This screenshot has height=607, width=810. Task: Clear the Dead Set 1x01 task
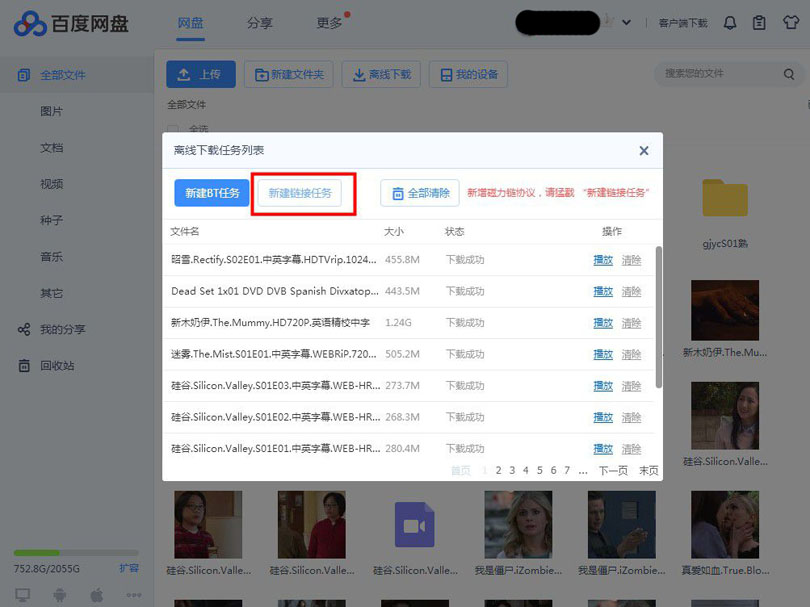631,291
